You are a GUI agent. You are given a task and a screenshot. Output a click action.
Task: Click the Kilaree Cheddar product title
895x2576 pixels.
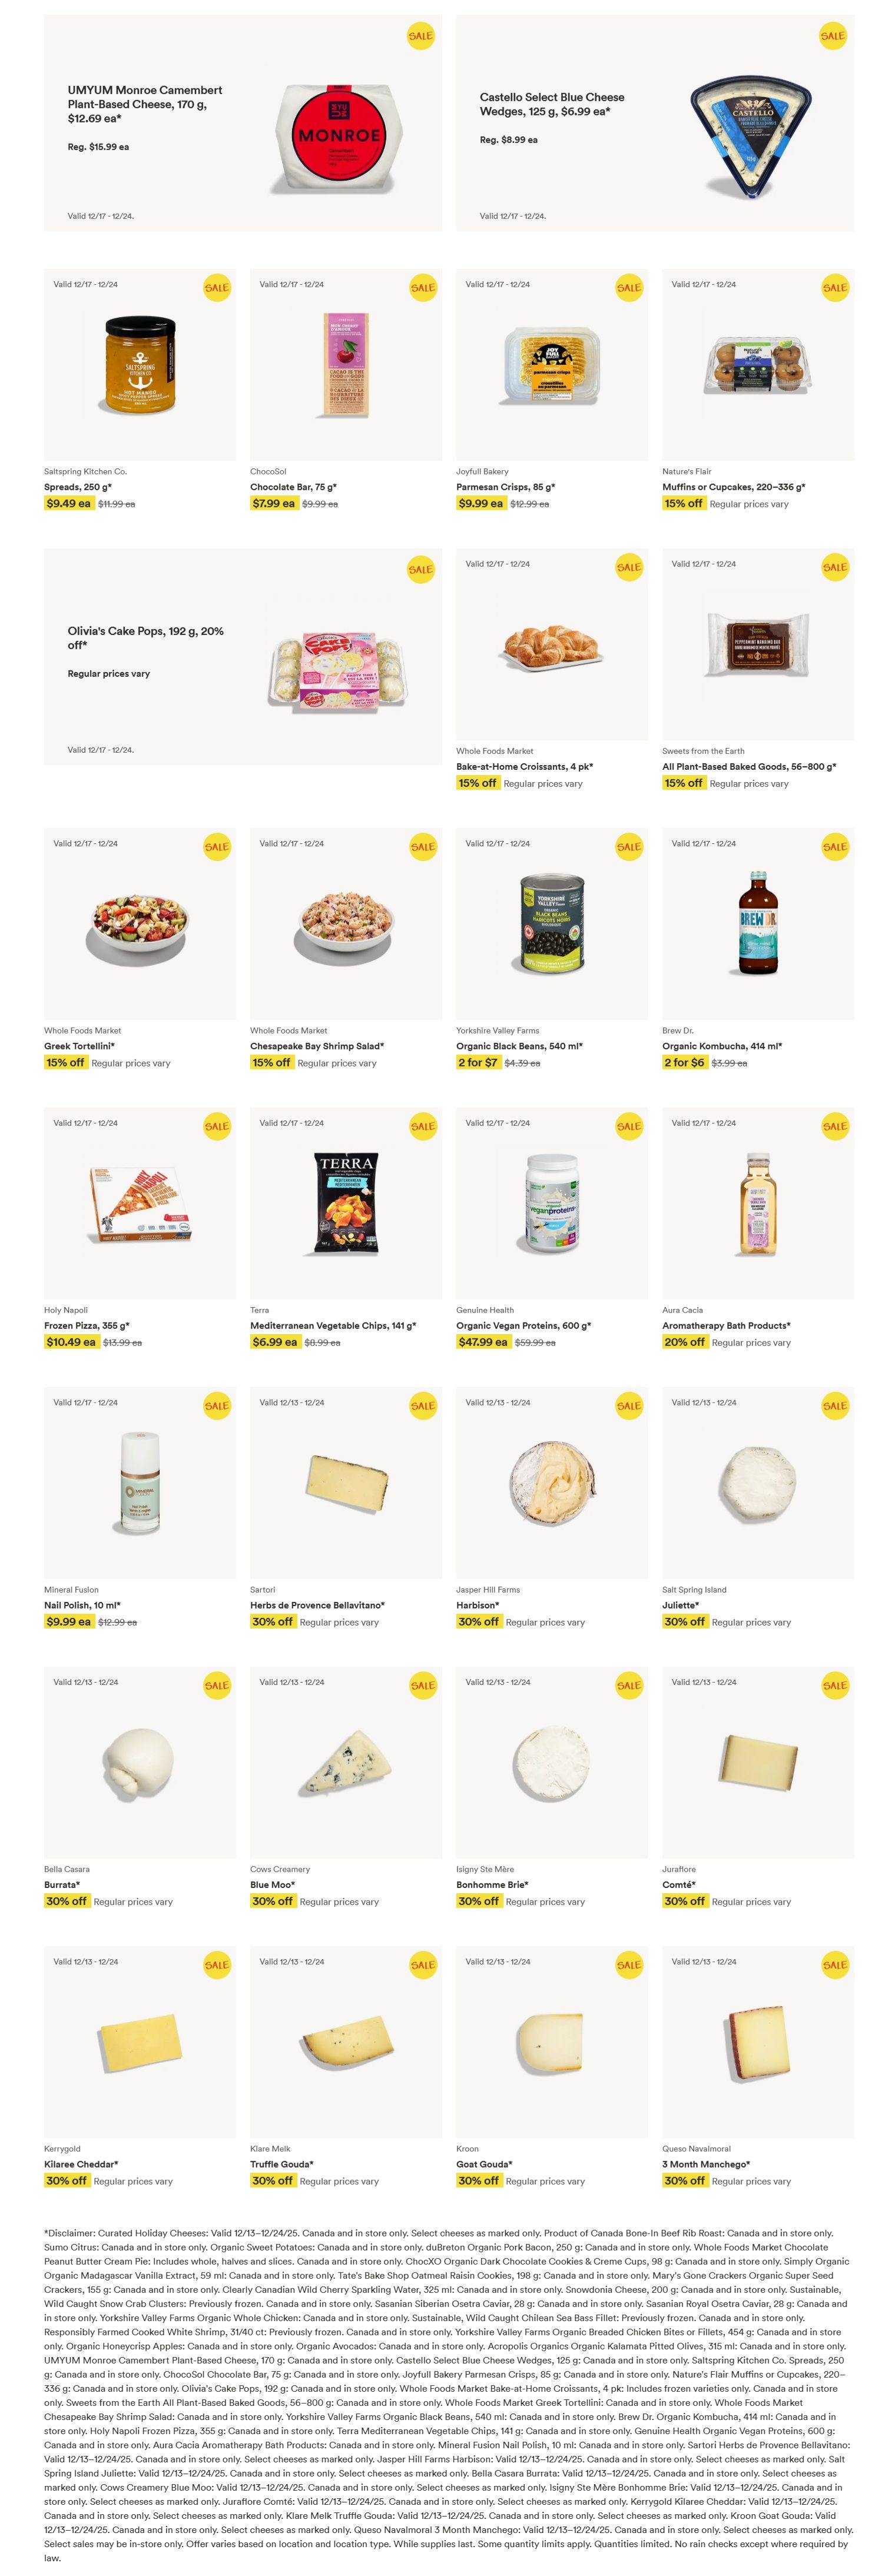pyautogui.click(x=81, y=2164)
